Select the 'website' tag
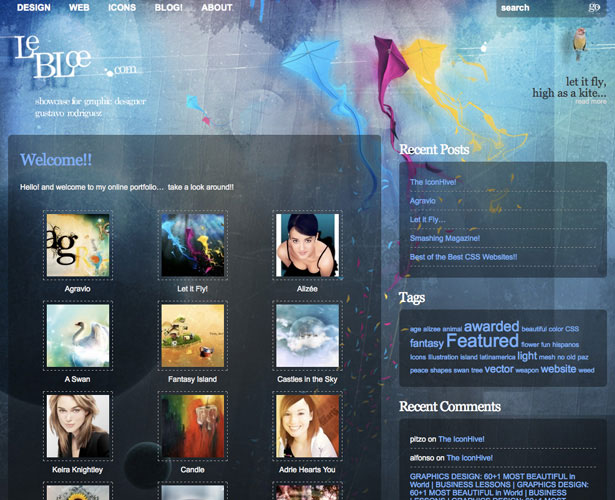This screenshot has height=500, width=615. [558, 369]
